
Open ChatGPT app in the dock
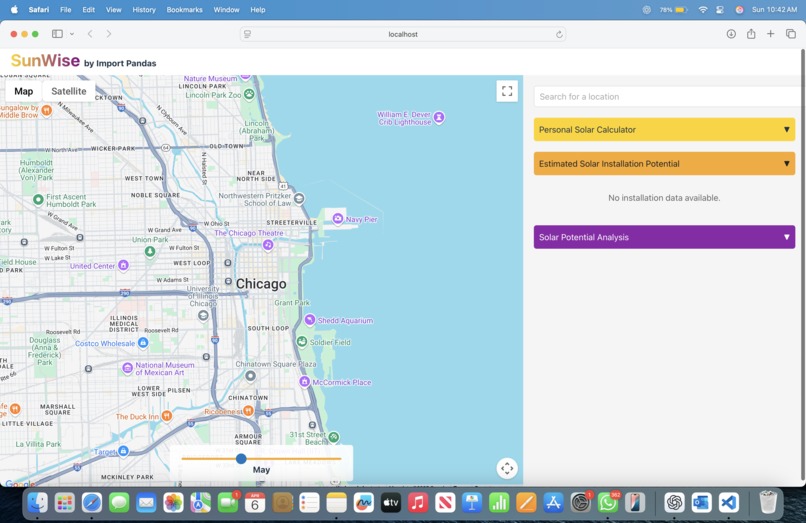(x=674, y=502)
